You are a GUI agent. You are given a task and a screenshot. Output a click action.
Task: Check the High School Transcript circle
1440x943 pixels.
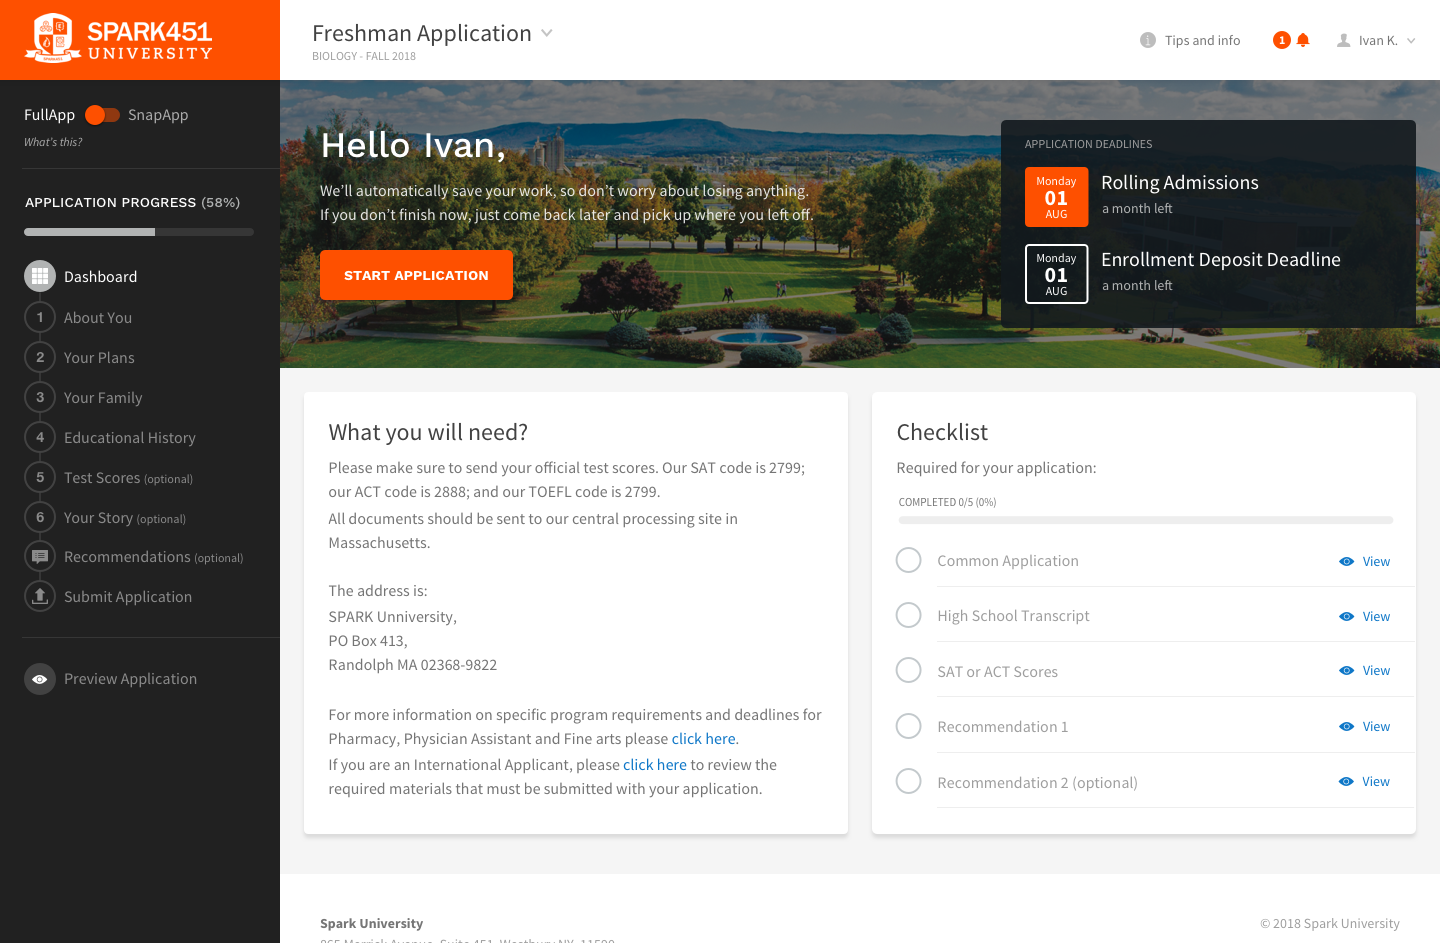[x=908, y=615]
